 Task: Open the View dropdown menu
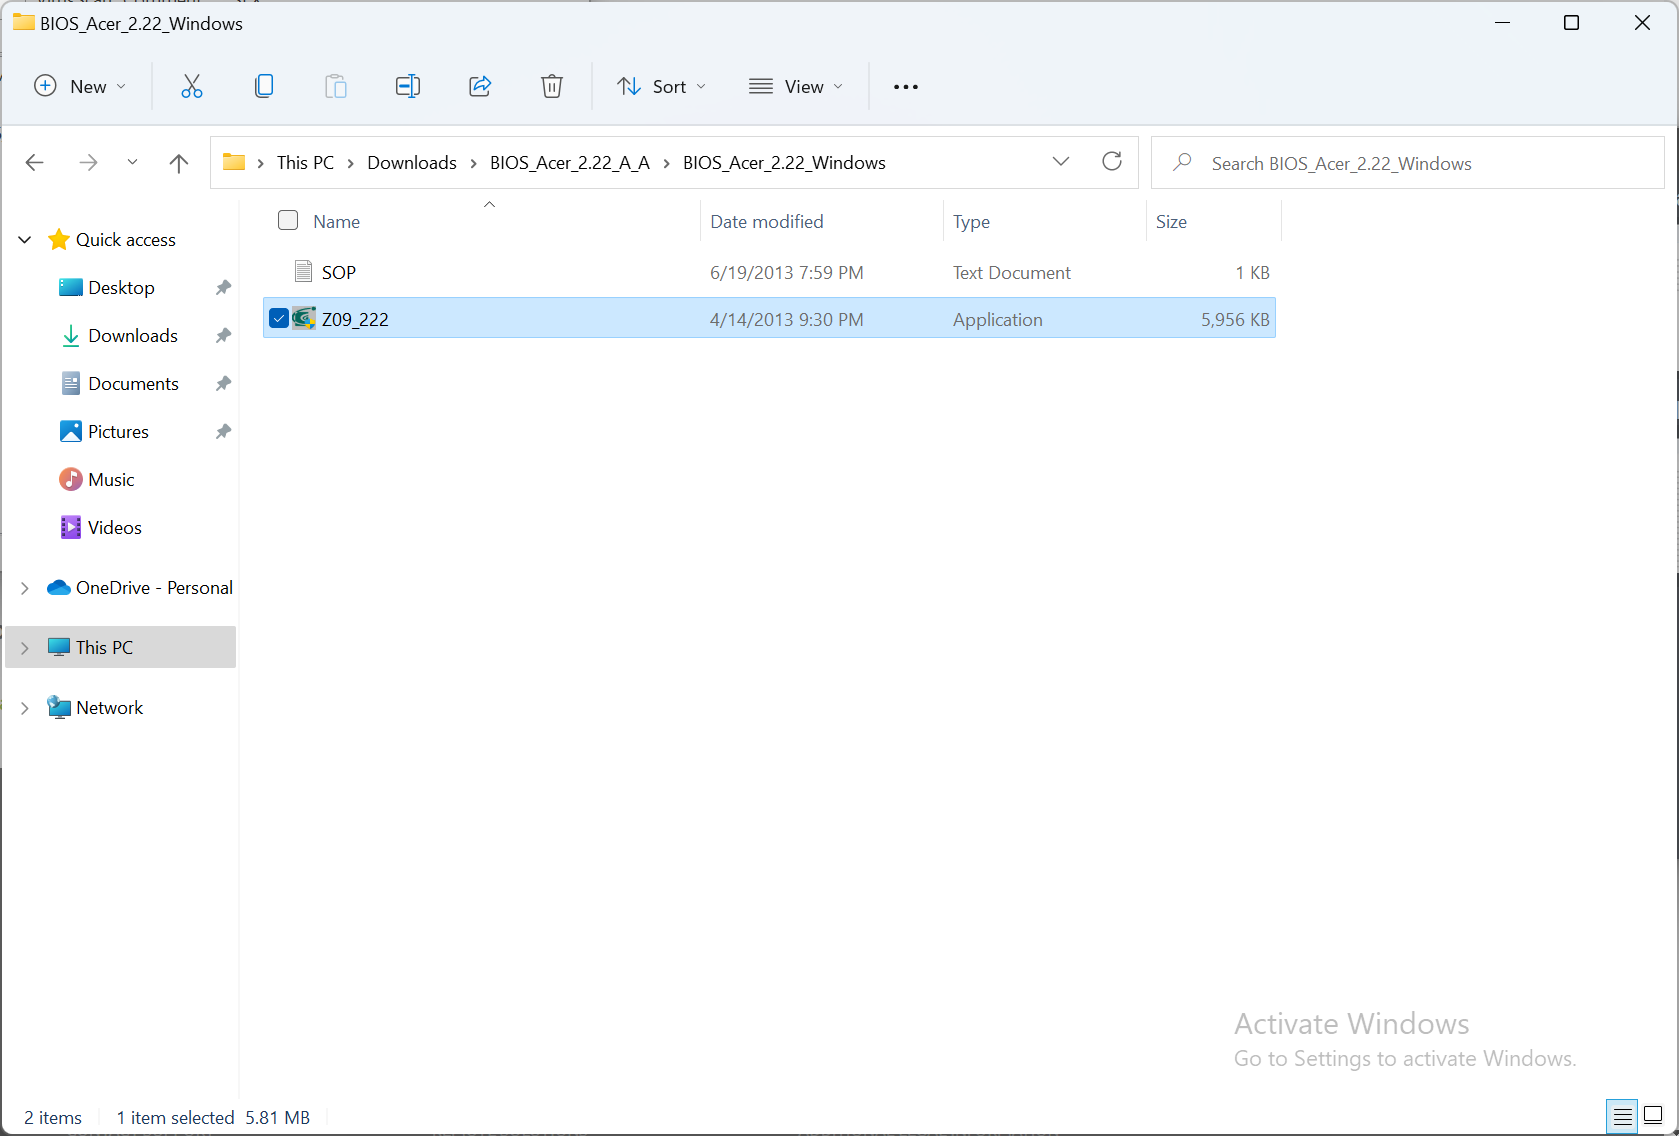796,87
